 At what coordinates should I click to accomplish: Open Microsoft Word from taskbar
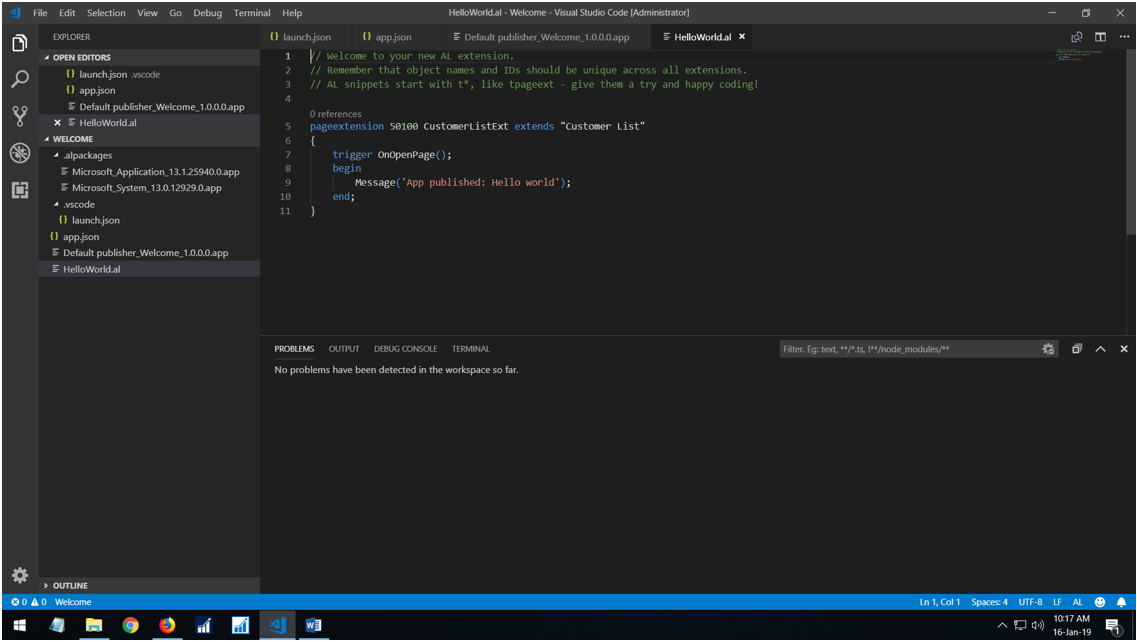[x=313, y=625]
